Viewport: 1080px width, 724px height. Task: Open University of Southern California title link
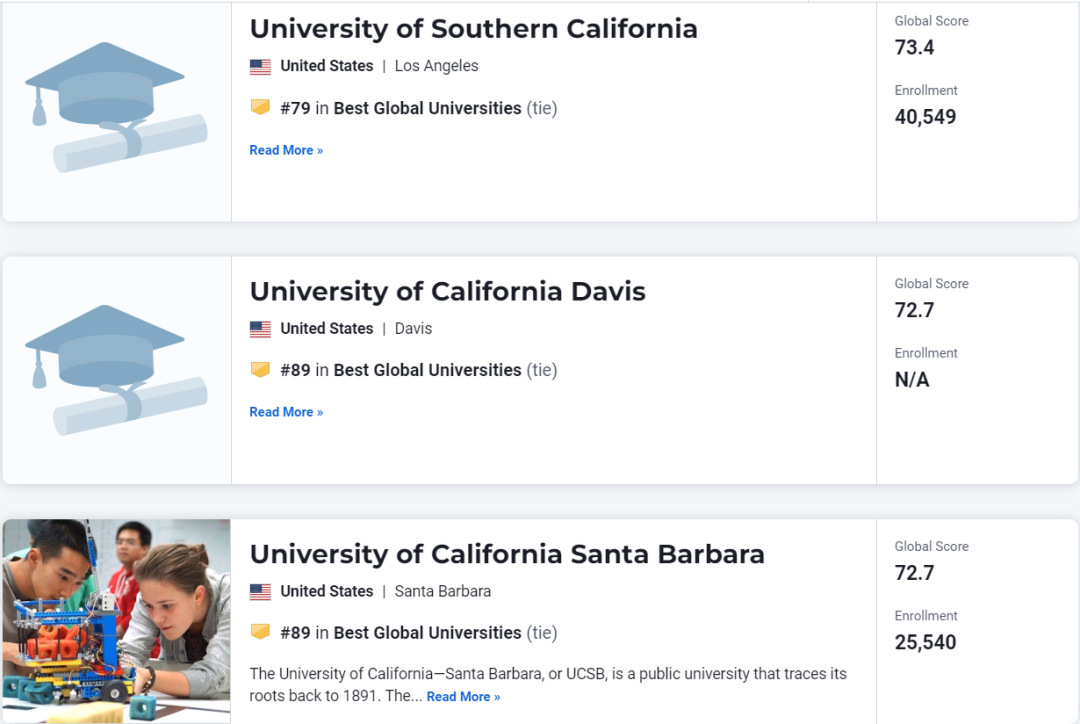point(473,29)
